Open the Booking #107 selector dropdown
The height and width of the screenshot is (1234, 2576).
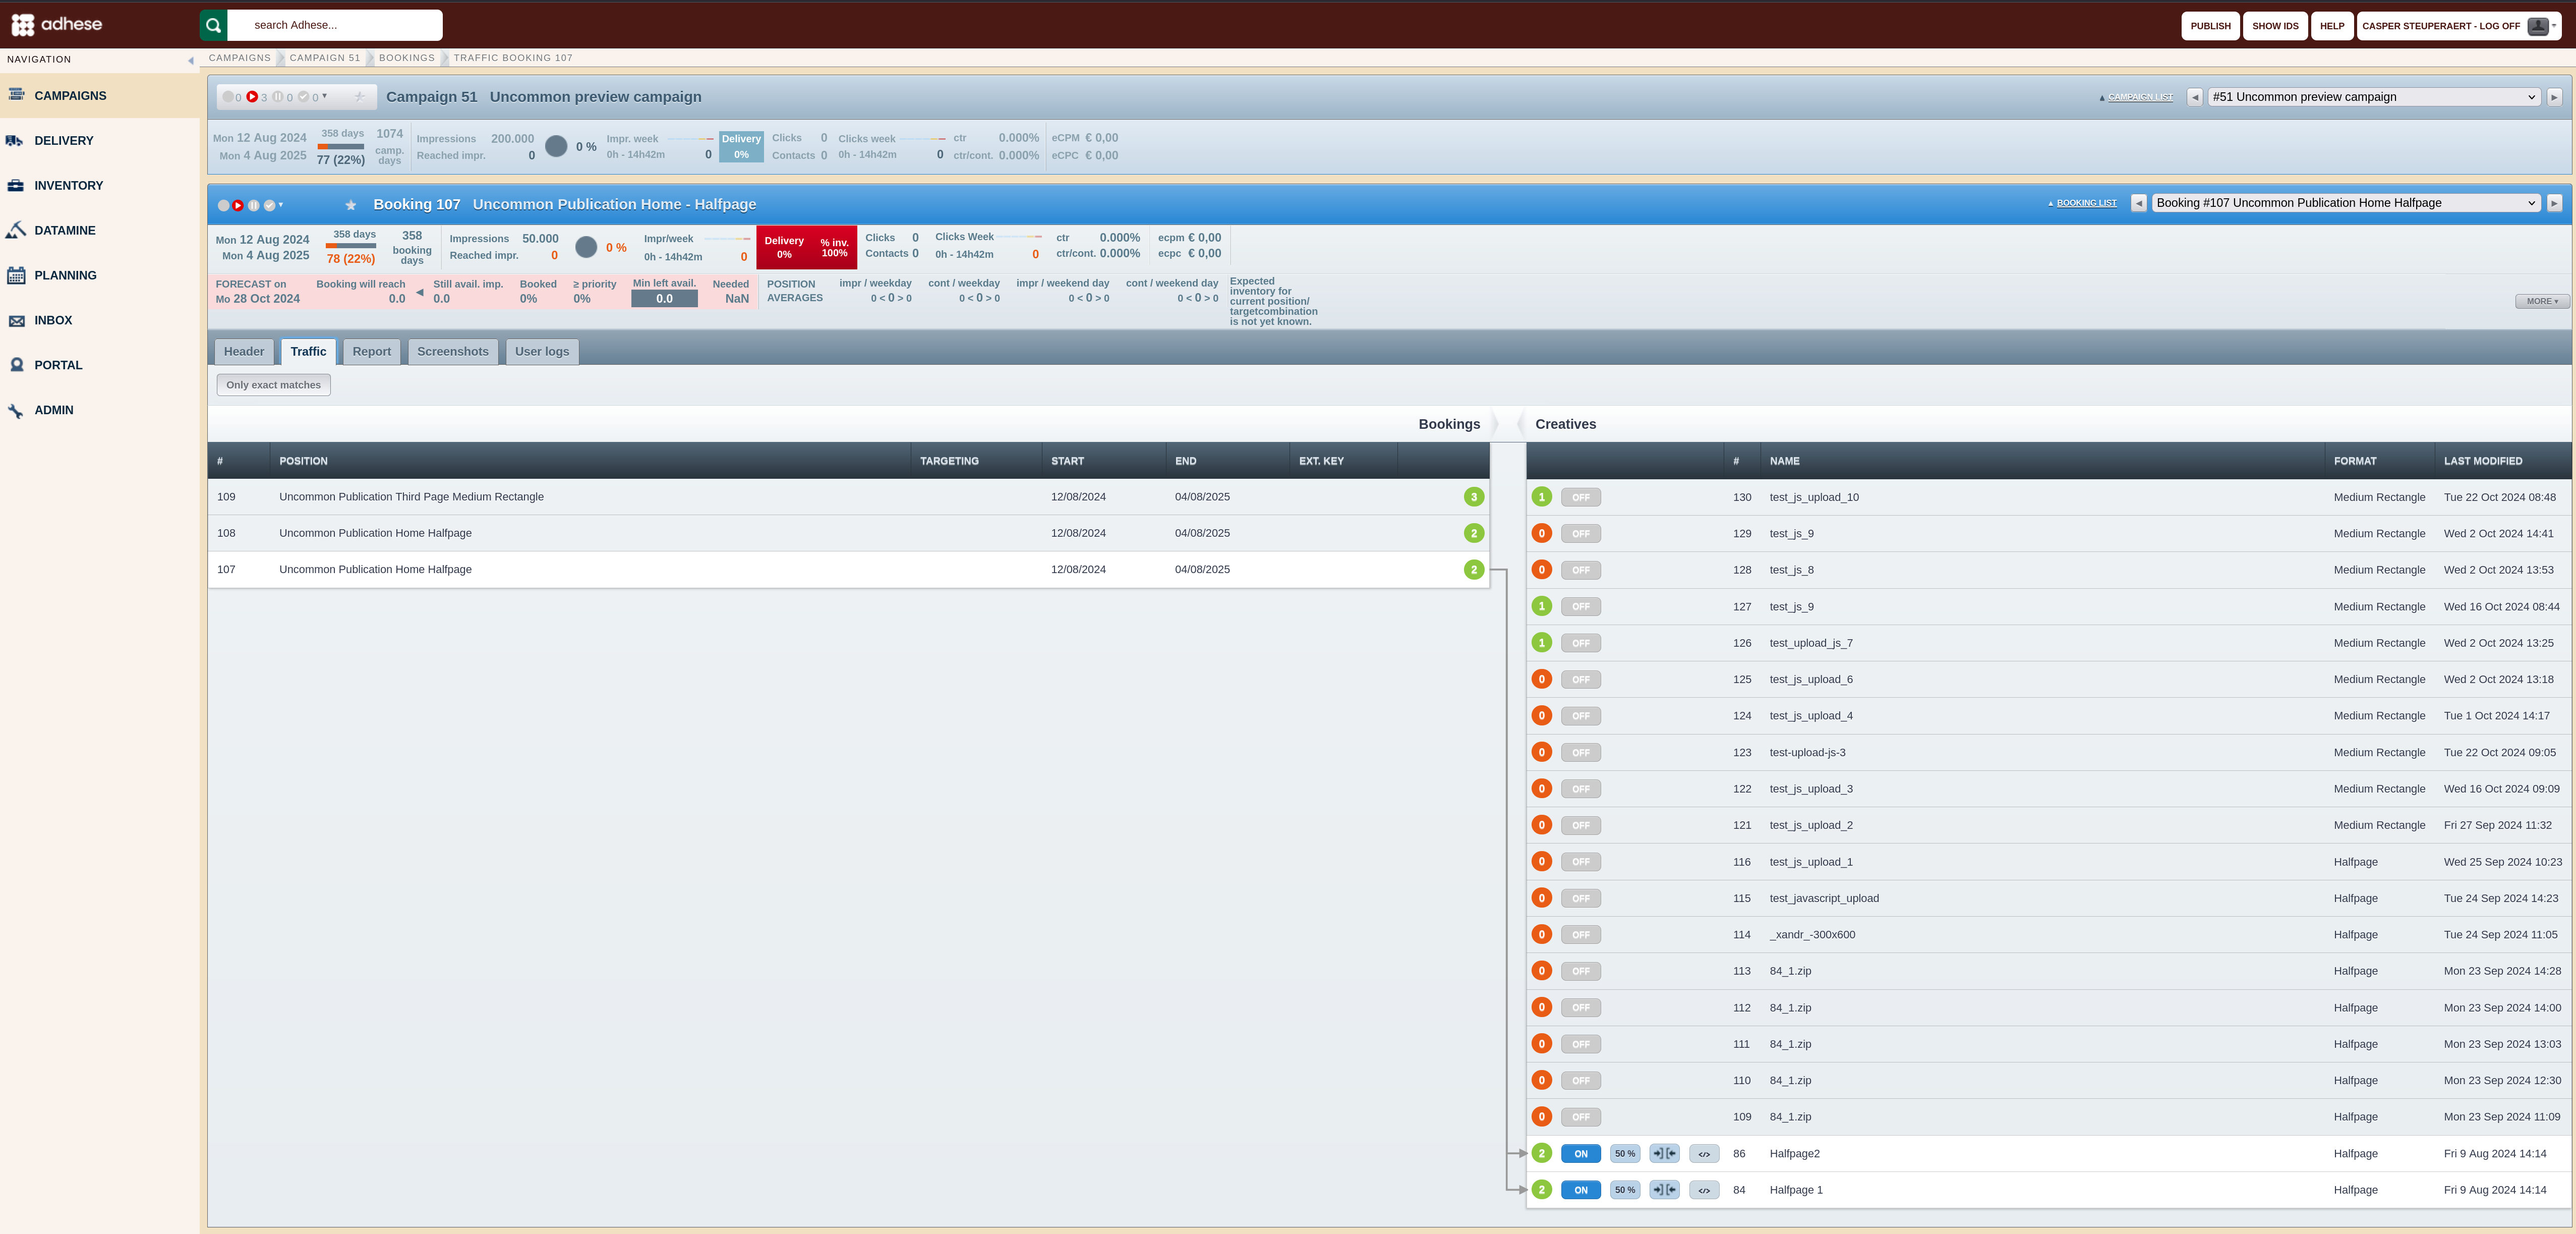tap(2346, 203)
